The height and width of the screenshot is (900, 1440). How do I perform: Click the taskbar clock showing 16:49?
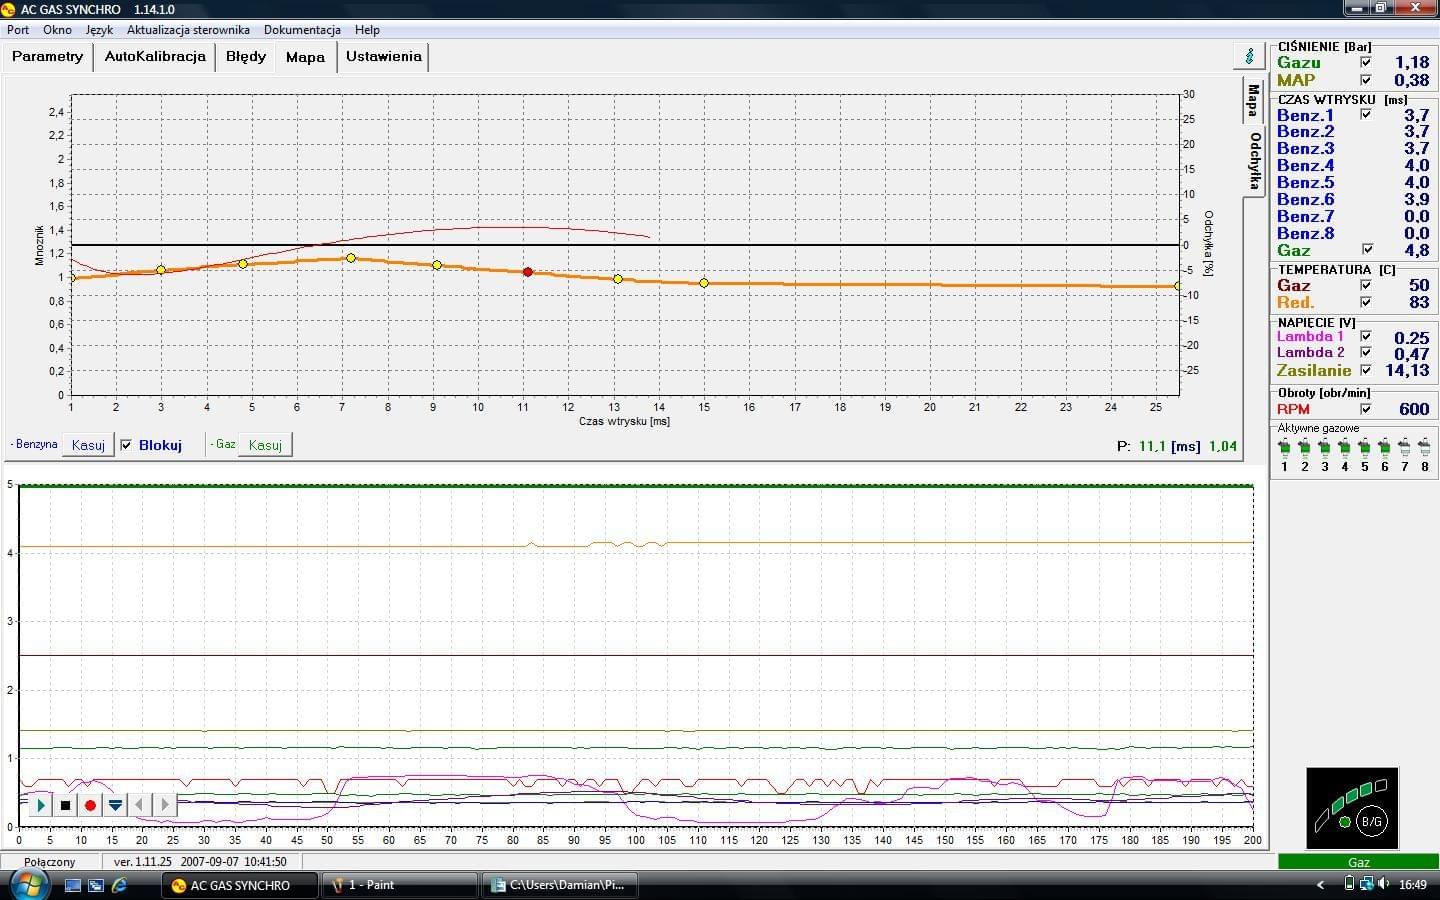[x=1413, y=885]
